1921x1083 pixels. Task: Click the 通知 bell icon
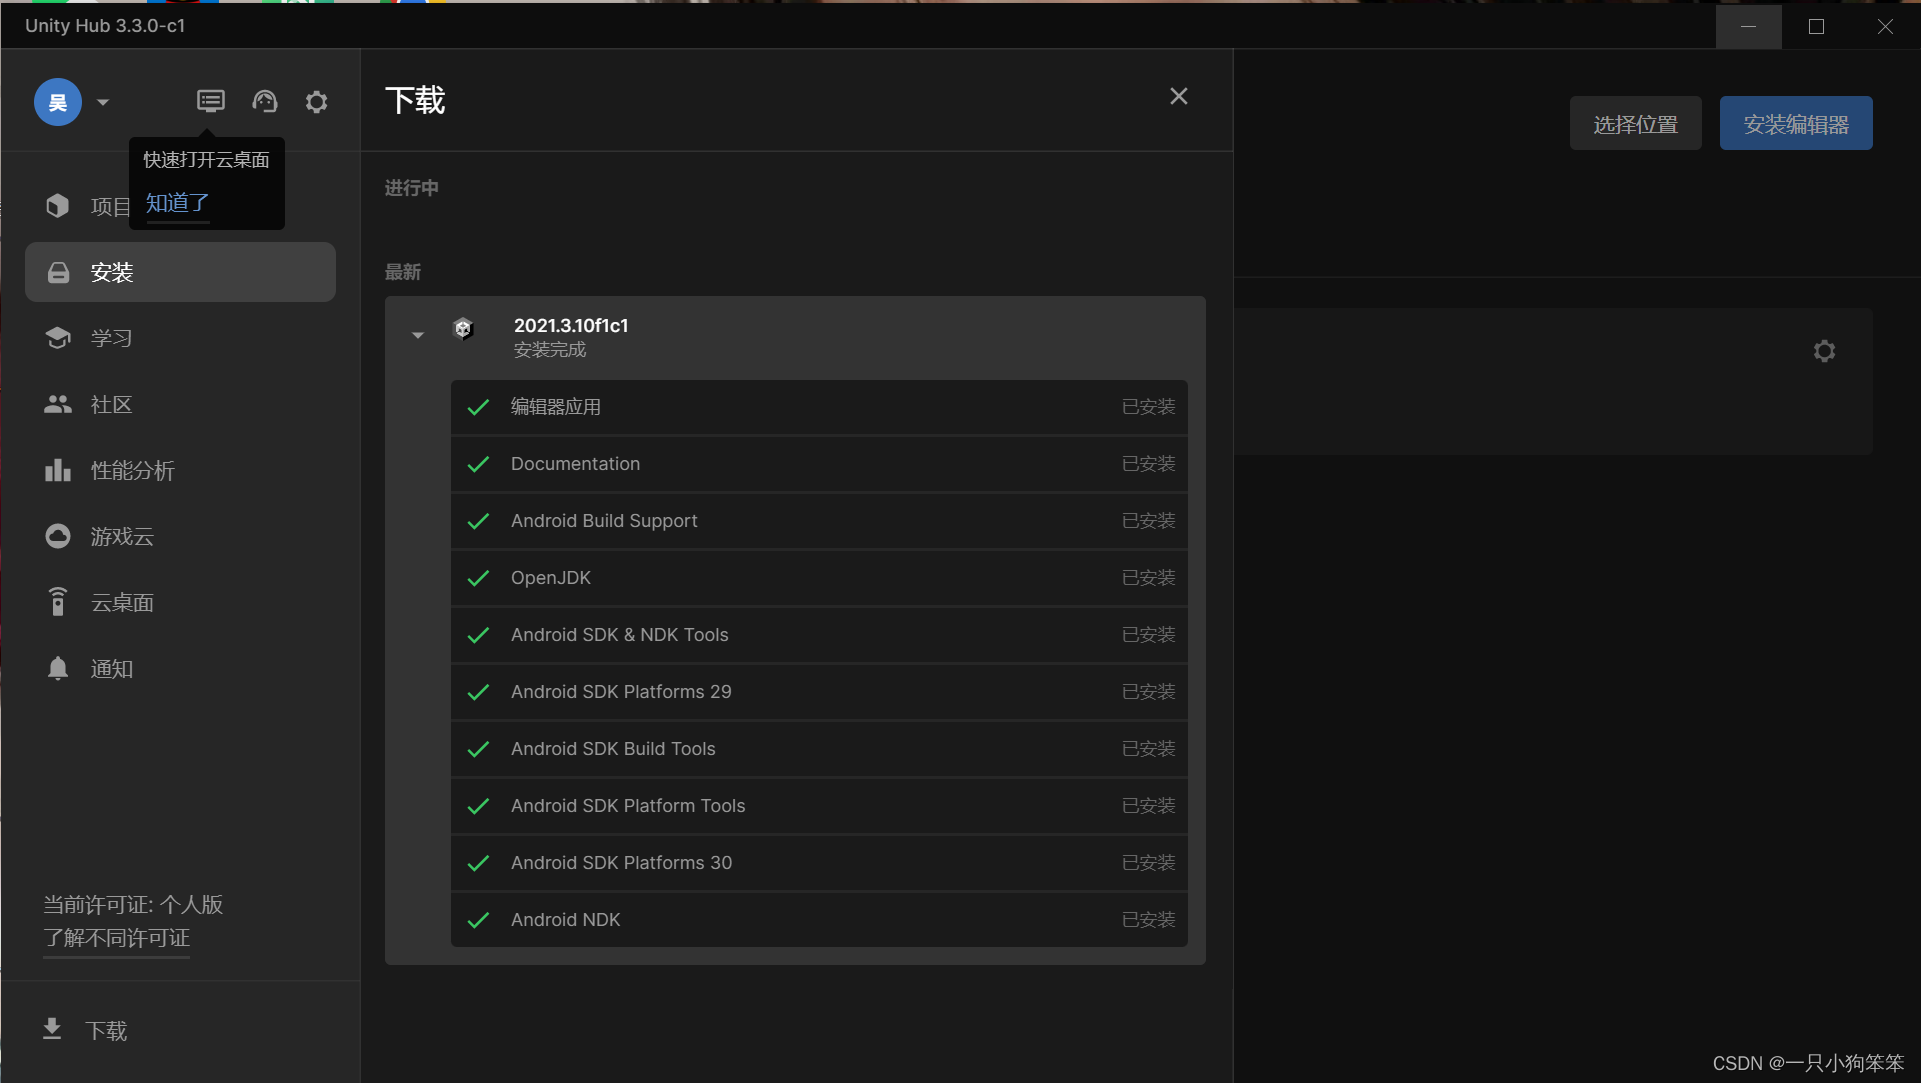pyautogui.click(x=58, y=668)
